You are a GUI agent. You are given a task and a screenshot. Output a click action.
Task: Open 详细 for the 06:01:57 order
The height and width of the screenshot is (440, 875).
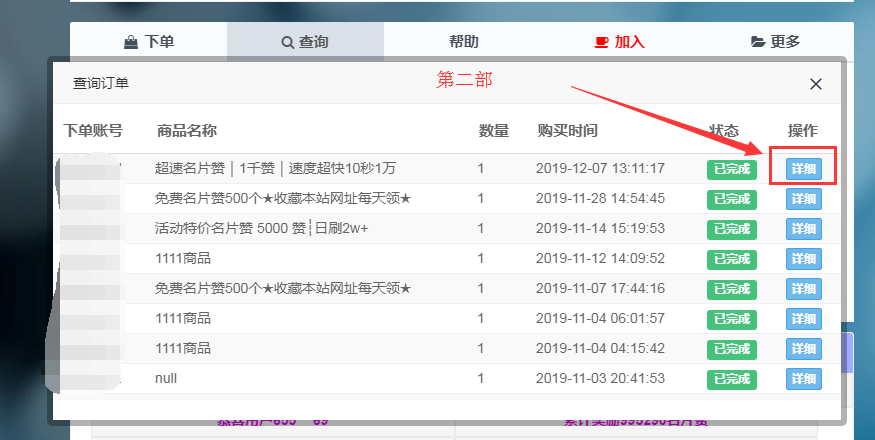coord(804,319)
